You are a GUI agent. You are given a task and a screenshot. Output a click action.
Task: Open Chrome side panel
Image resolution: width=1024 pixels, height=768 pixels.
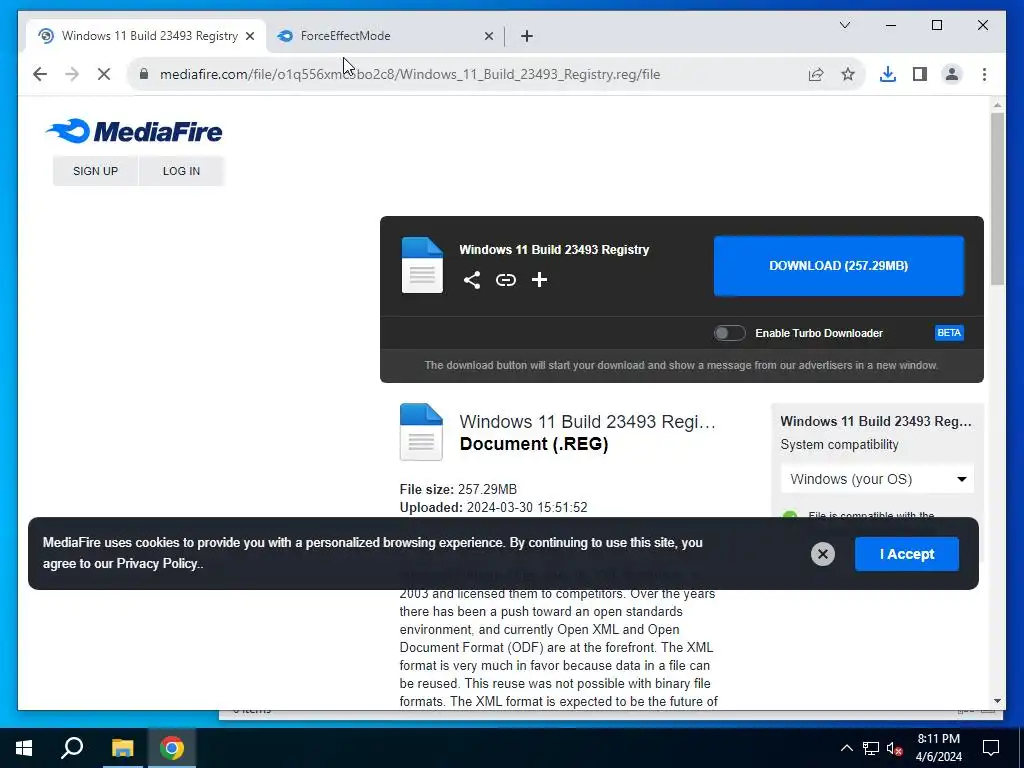coord(920,74)
